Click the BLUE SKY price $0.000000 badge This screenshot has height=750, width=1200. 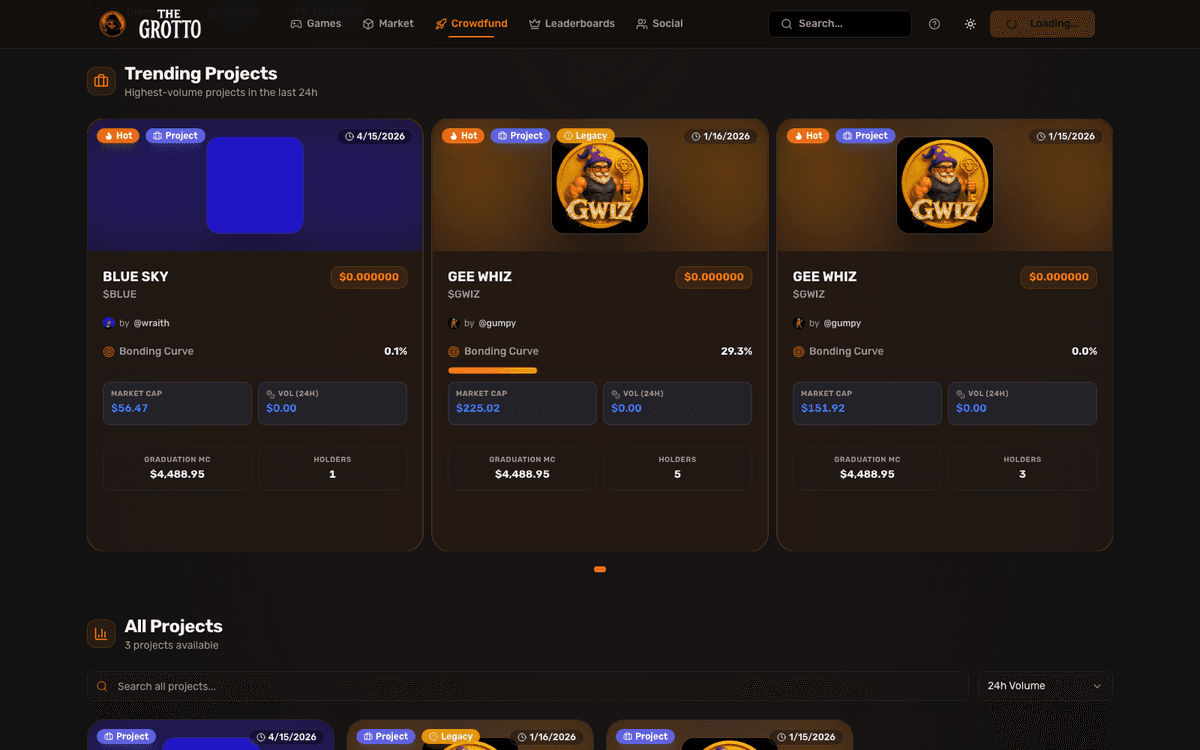click(x=369, y=277)
